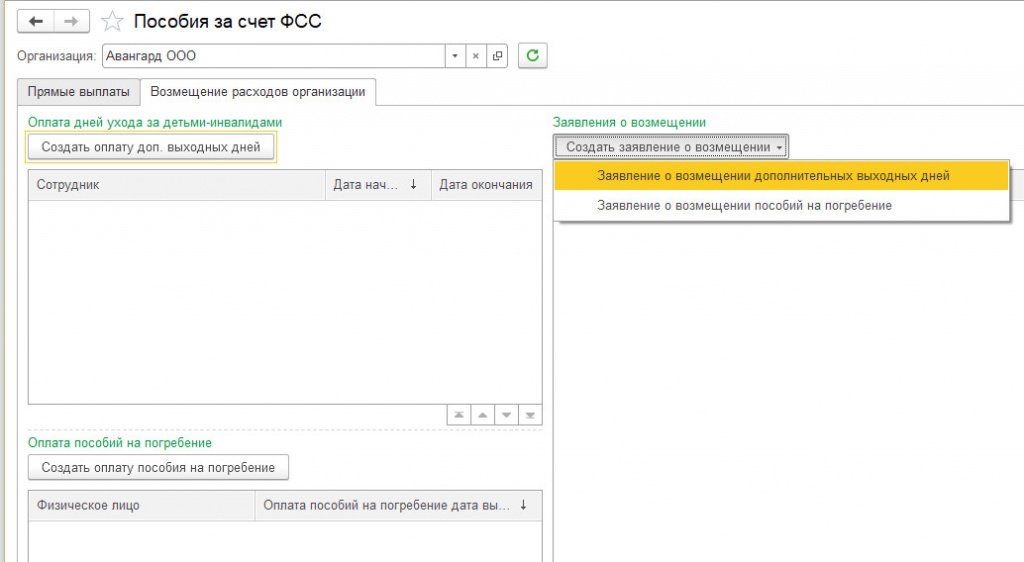Switch to the Прямые выплаты tab
Screen dimensions: 1024x562
[x=78, y=92]
